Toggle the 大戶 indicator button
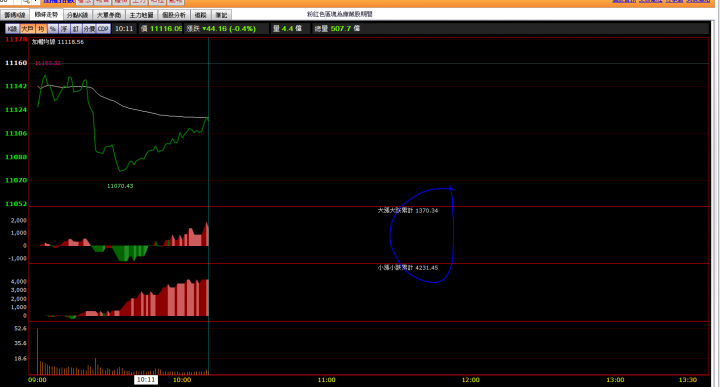 click(x=27, y=28)
